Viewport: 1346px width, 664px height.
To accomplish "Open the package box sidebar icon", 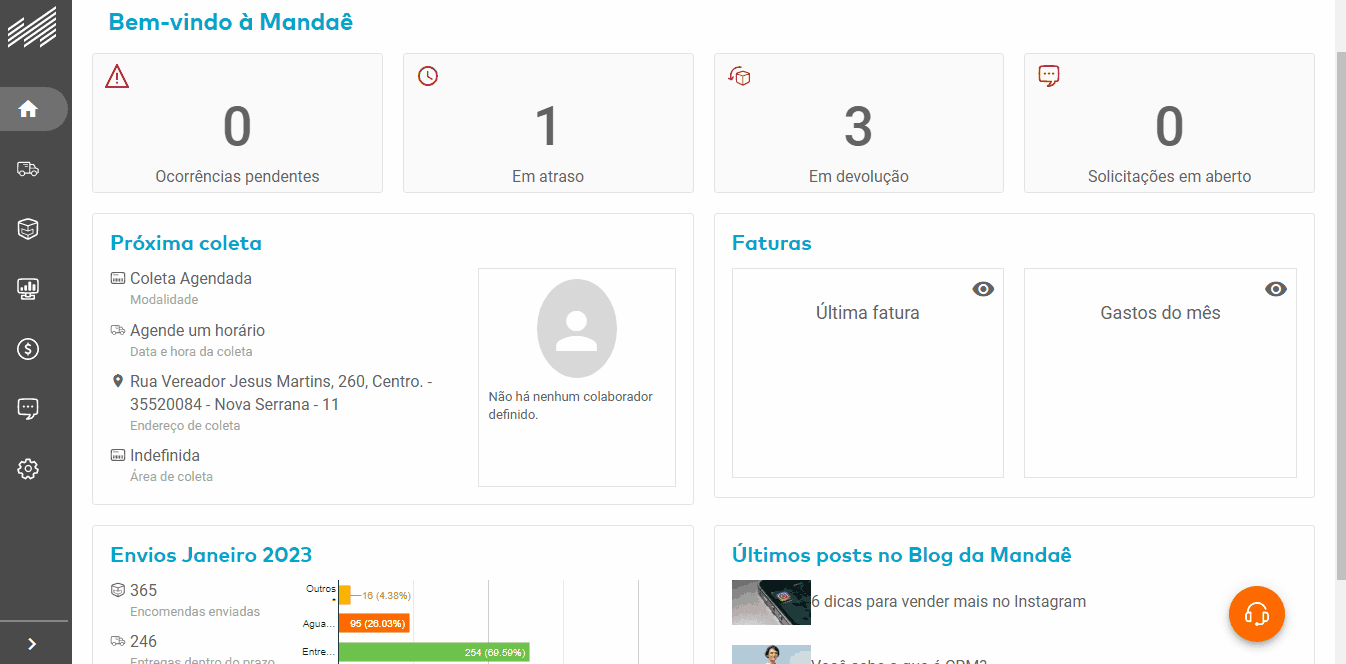I will point(28,229).
